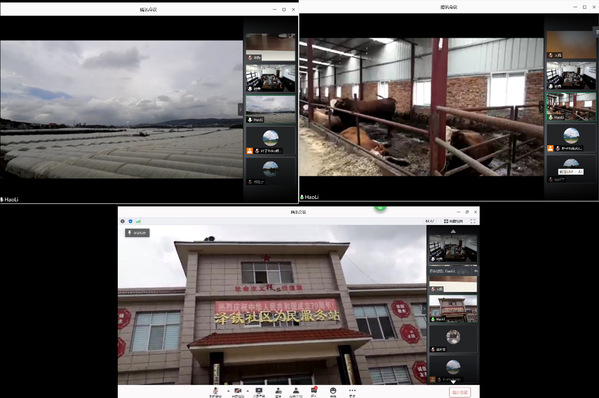The width and height of the screenshot is (599, 398).
Task: Open the meeting info icon at top-left
Action: (123, 221)
